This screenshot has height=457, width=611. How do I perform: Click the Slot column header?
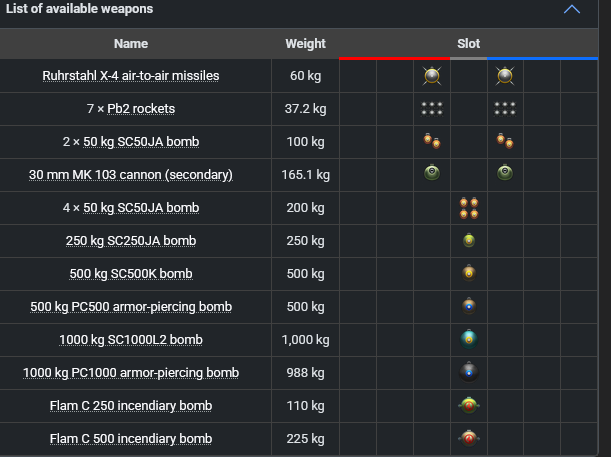point(469,44)
